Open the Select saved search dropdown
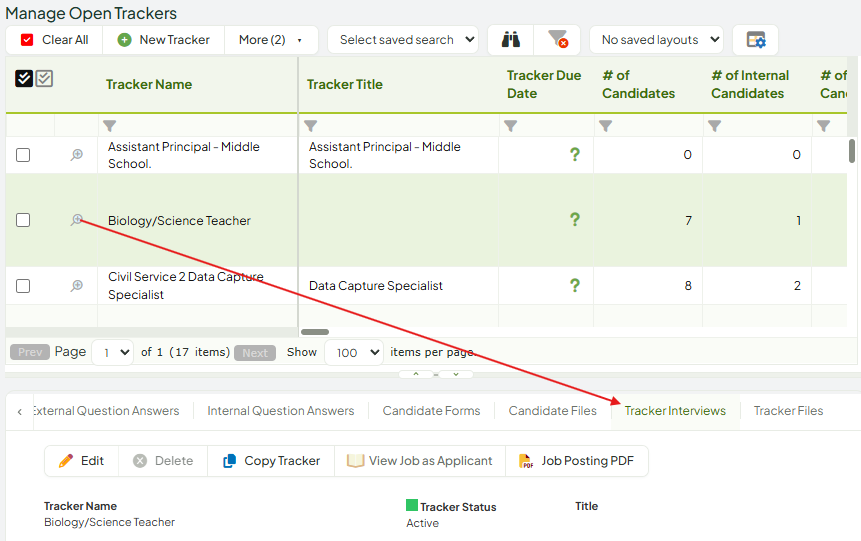This screenshot has width=861, height=541. coord(403,40)
